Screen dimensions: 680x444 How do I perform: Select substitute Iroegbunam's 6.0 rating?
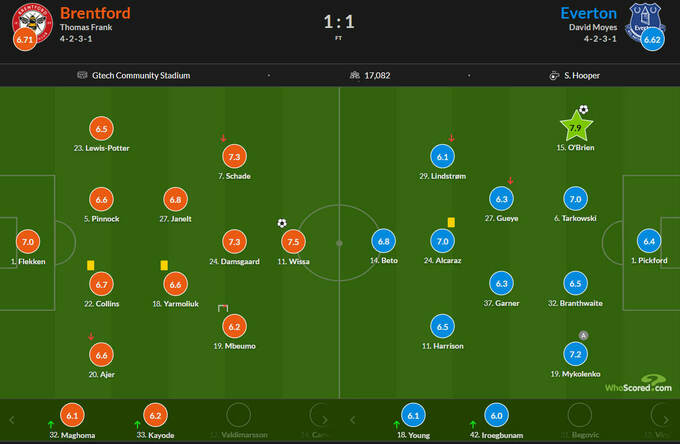click(x=494, y=414)
